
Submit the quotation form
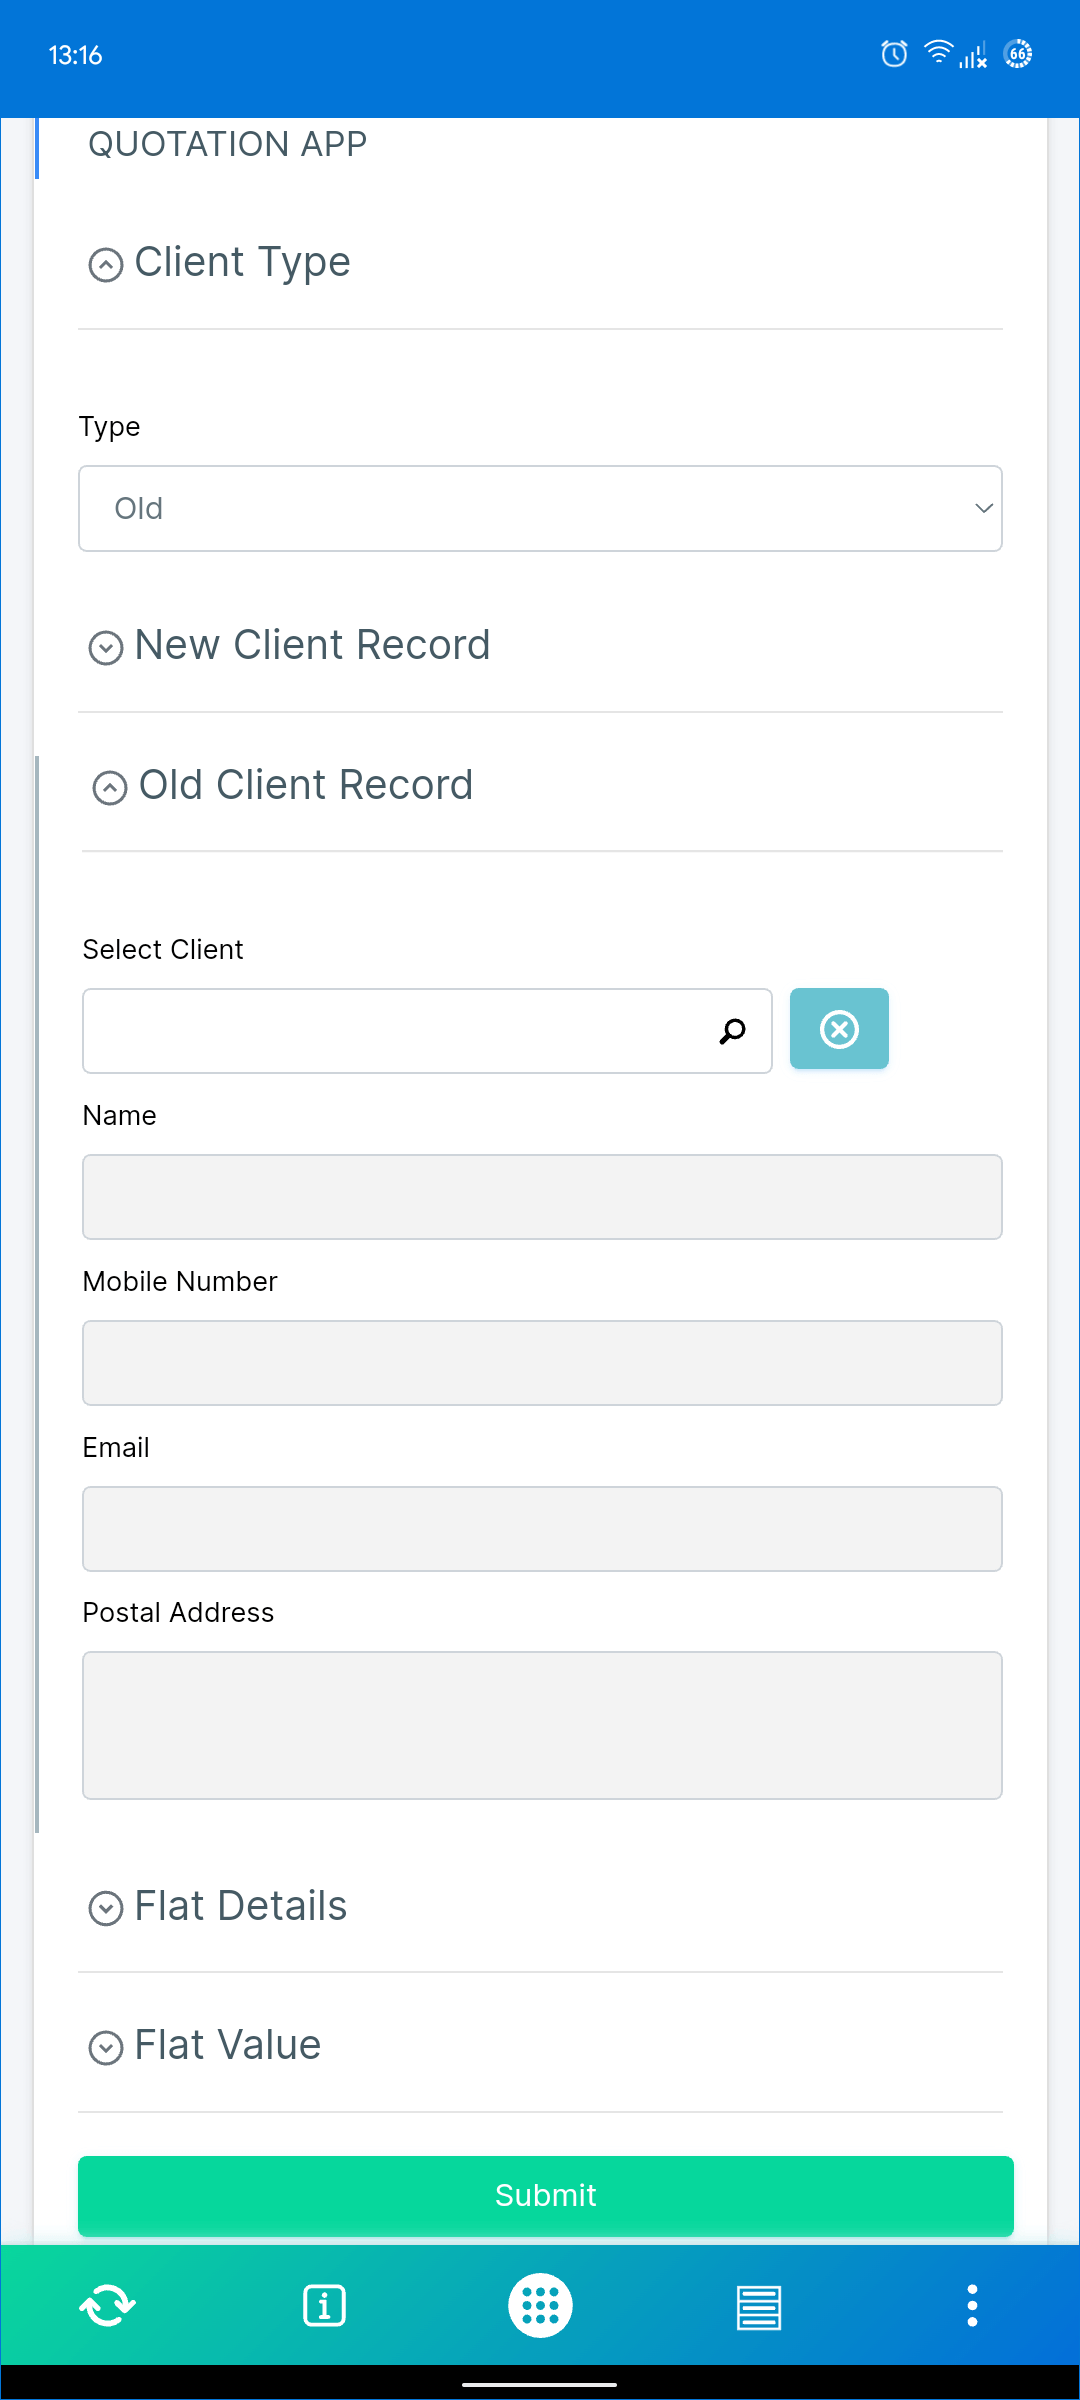click(546, 2195)
